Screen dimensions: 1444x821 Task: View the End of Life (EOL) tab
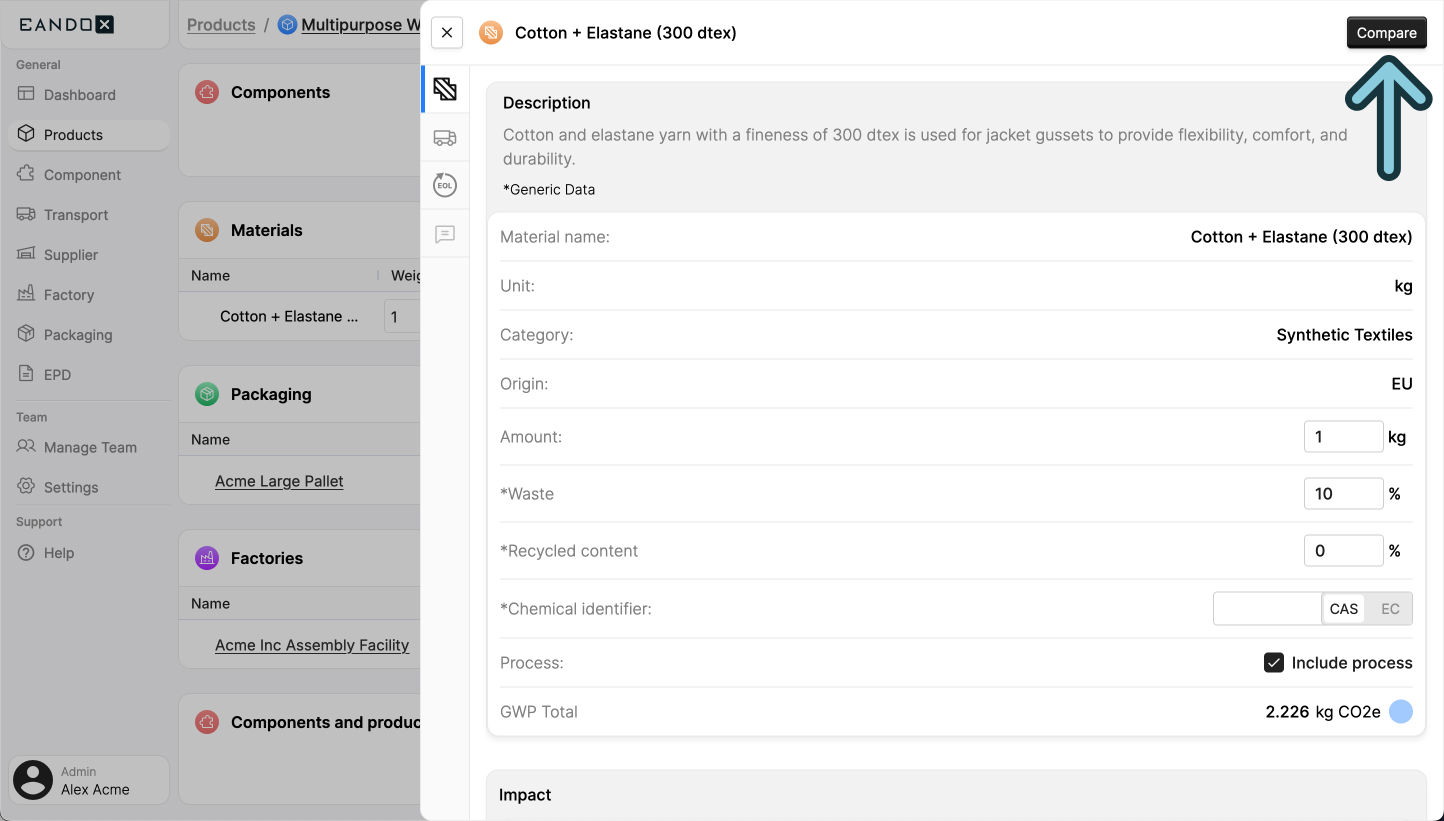tap(445, 185)
